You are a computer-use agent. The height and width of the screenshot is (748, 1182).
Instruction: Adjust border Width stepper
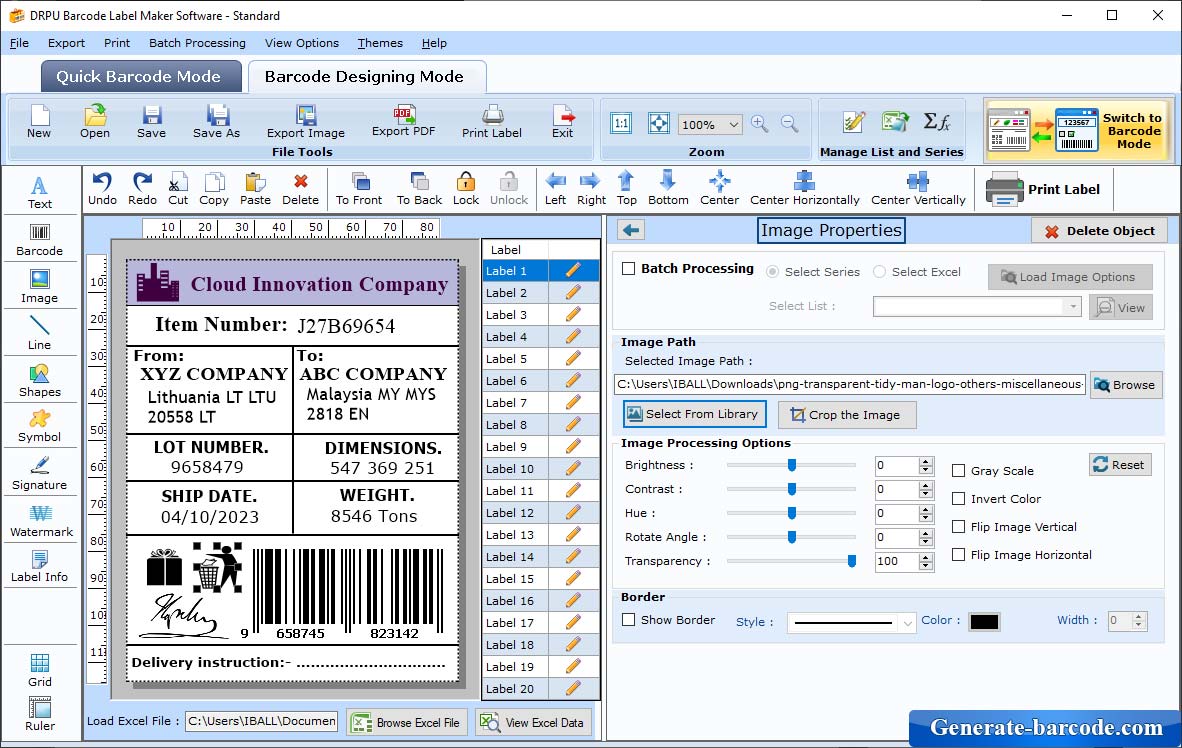(x=1139, y=621)
